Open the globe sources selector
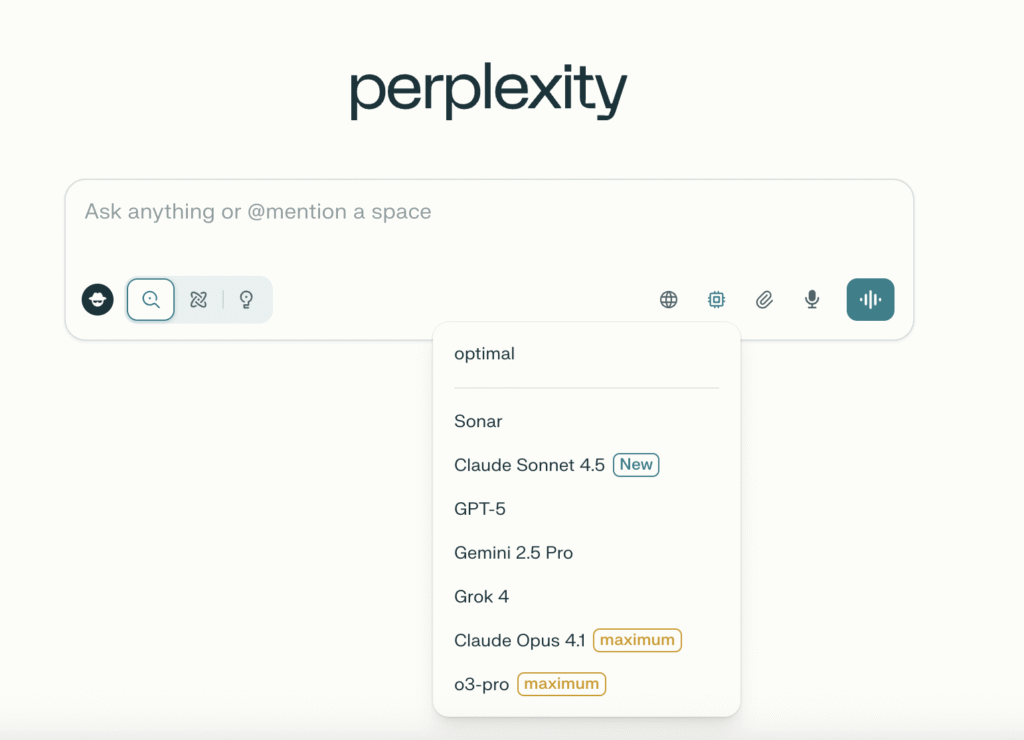 (669, 299)
